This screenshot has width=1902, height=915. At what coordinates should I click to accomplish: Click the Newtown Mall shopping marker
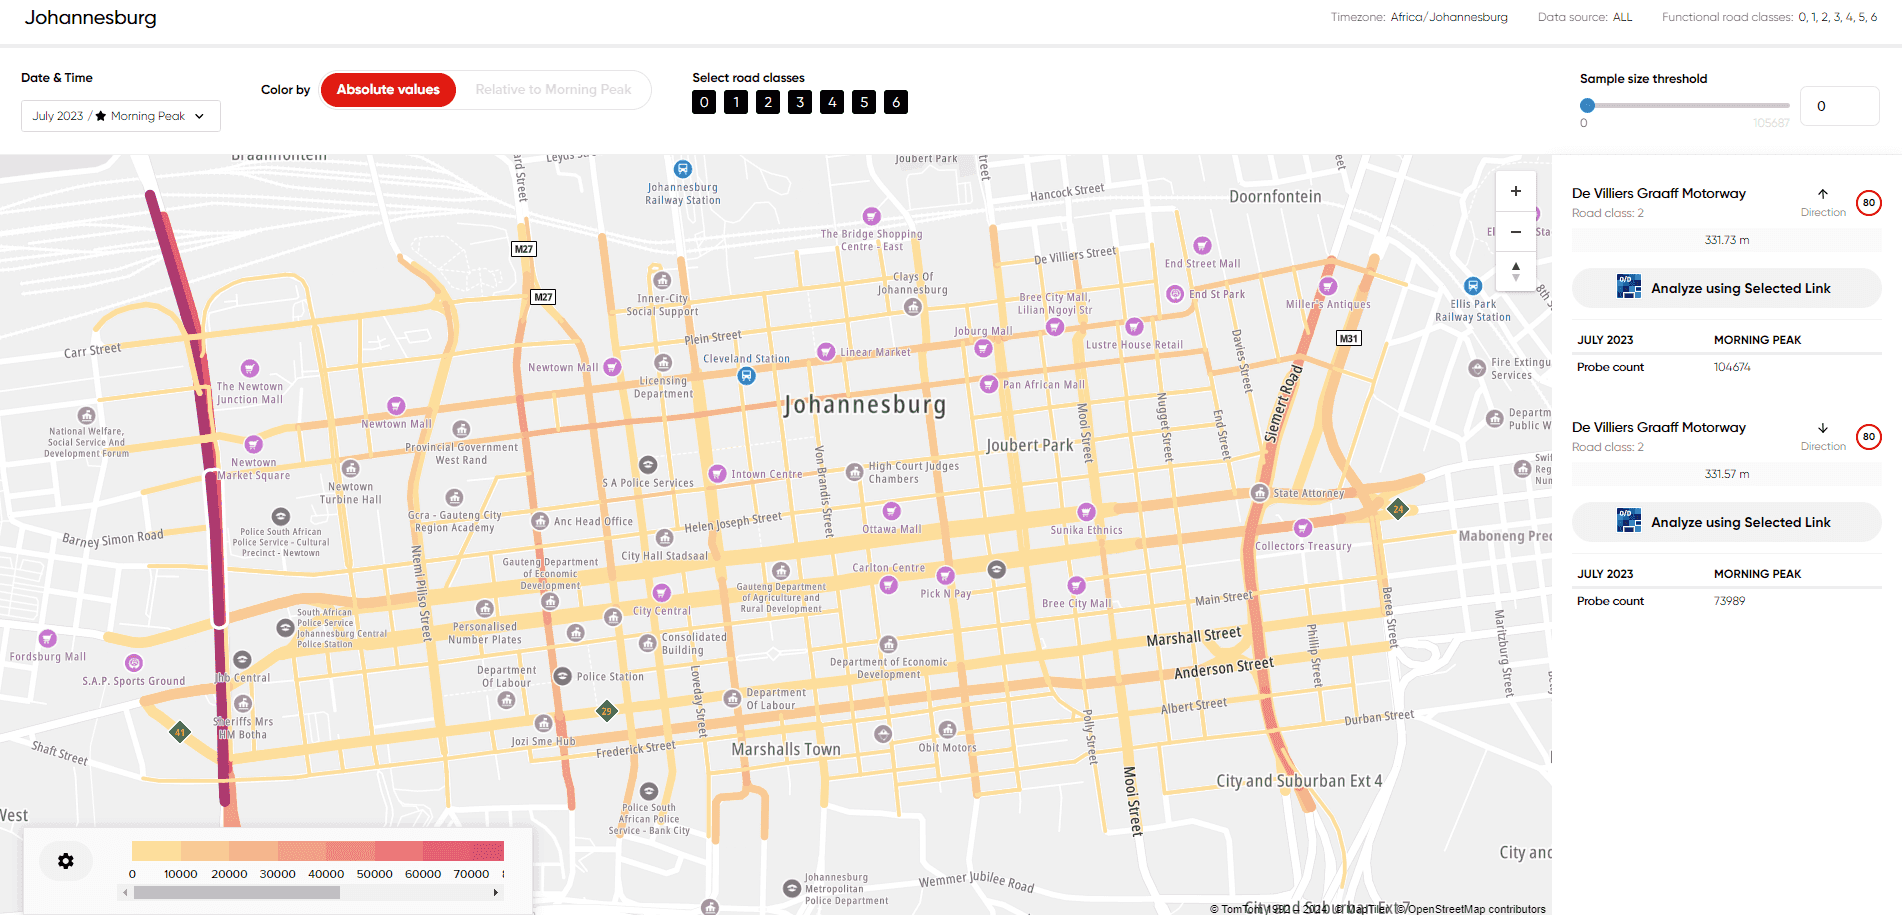point(612,367)
